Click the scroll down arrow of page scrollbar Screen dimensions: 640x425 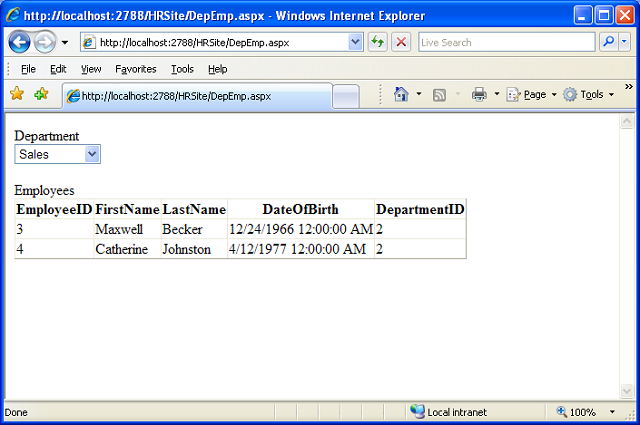[627, 391]
